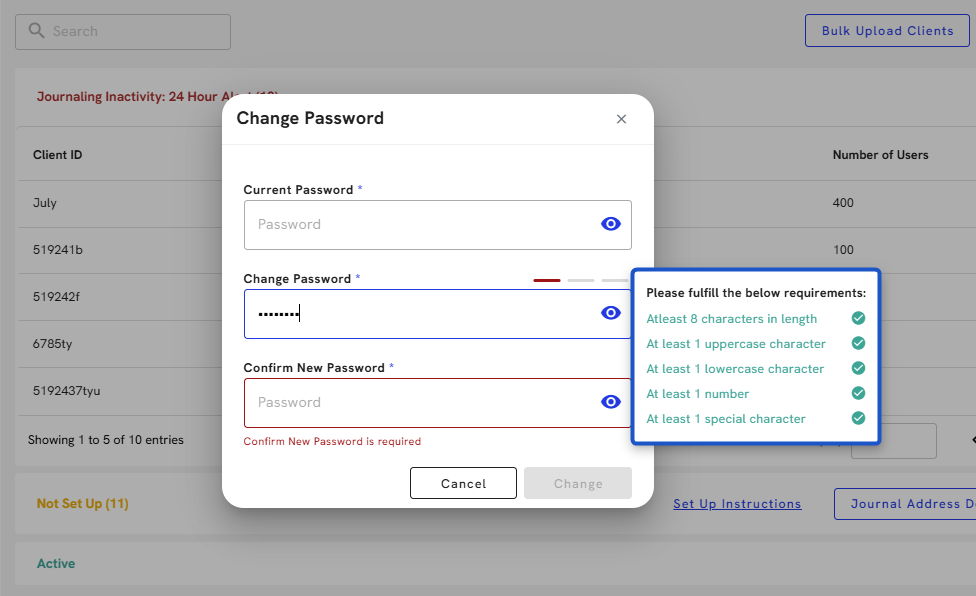Reveal the Change Password field text
The image size is (976, 596).
click(610, 313)
